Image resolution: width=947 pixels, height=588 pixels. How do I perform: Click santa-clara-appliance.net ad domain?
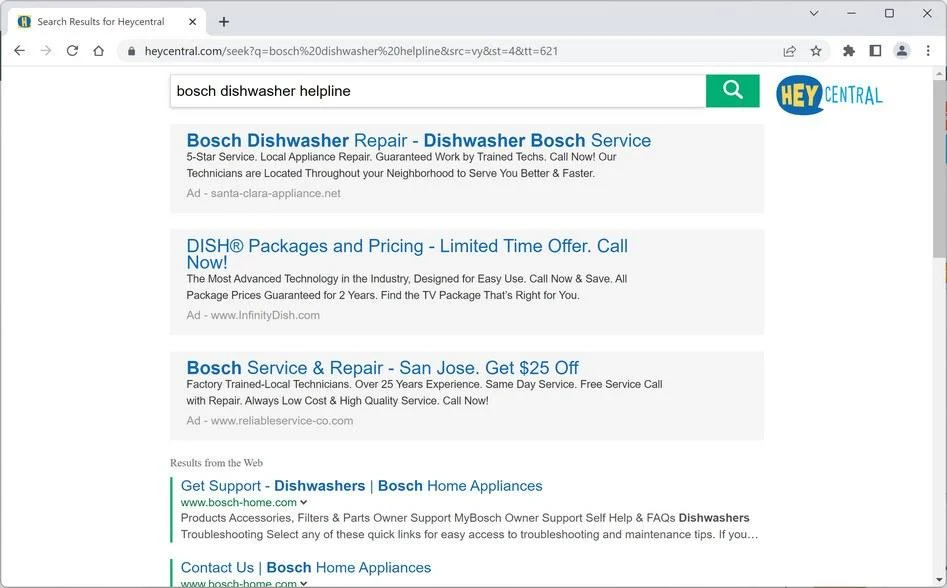point(275,193)
